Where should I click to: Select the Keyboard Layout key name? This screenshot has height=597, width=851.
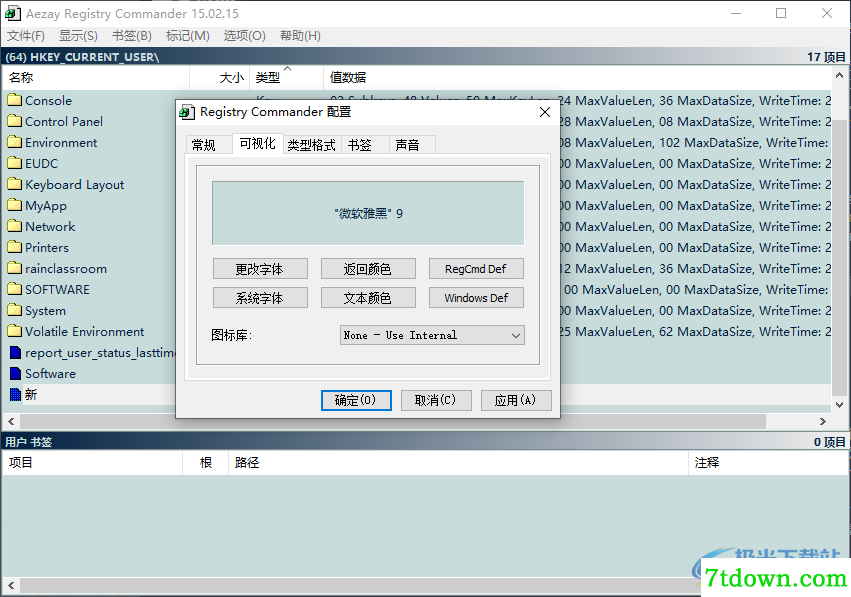click(x=74, y=185)
